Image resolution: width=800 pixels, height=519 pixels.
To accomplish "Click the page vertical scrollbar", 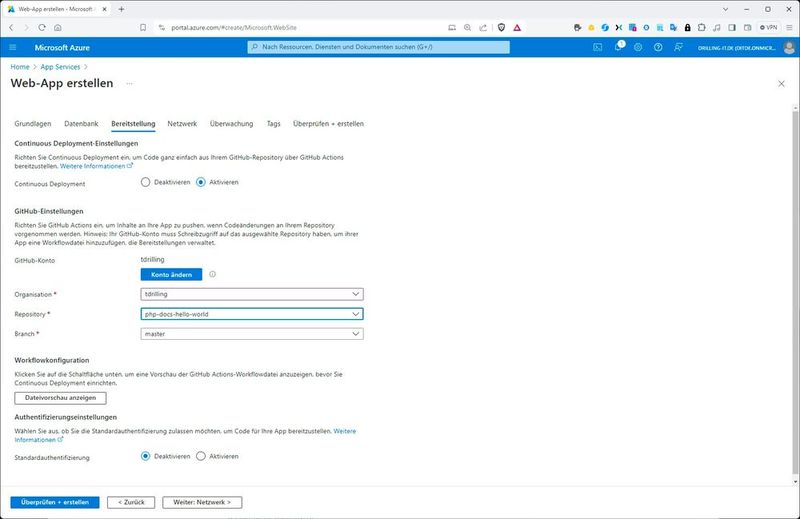I will coord(795,294).
